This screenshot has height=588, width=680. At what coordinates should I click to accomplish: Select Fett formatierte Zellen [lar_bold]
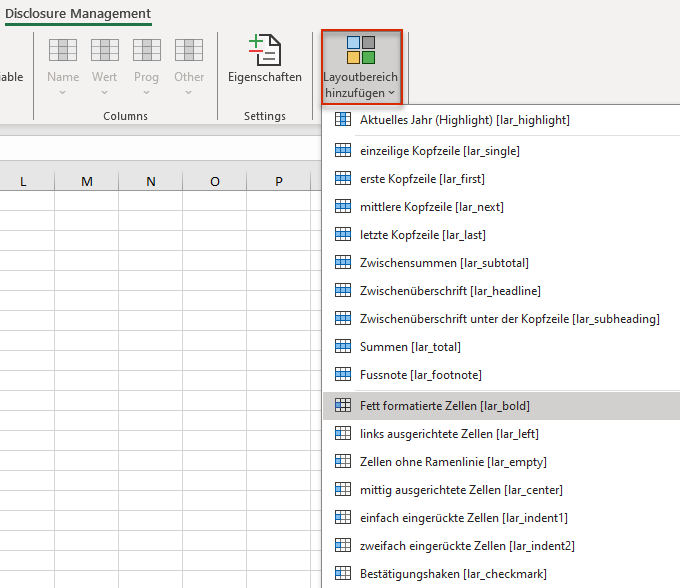coord(501,406)
